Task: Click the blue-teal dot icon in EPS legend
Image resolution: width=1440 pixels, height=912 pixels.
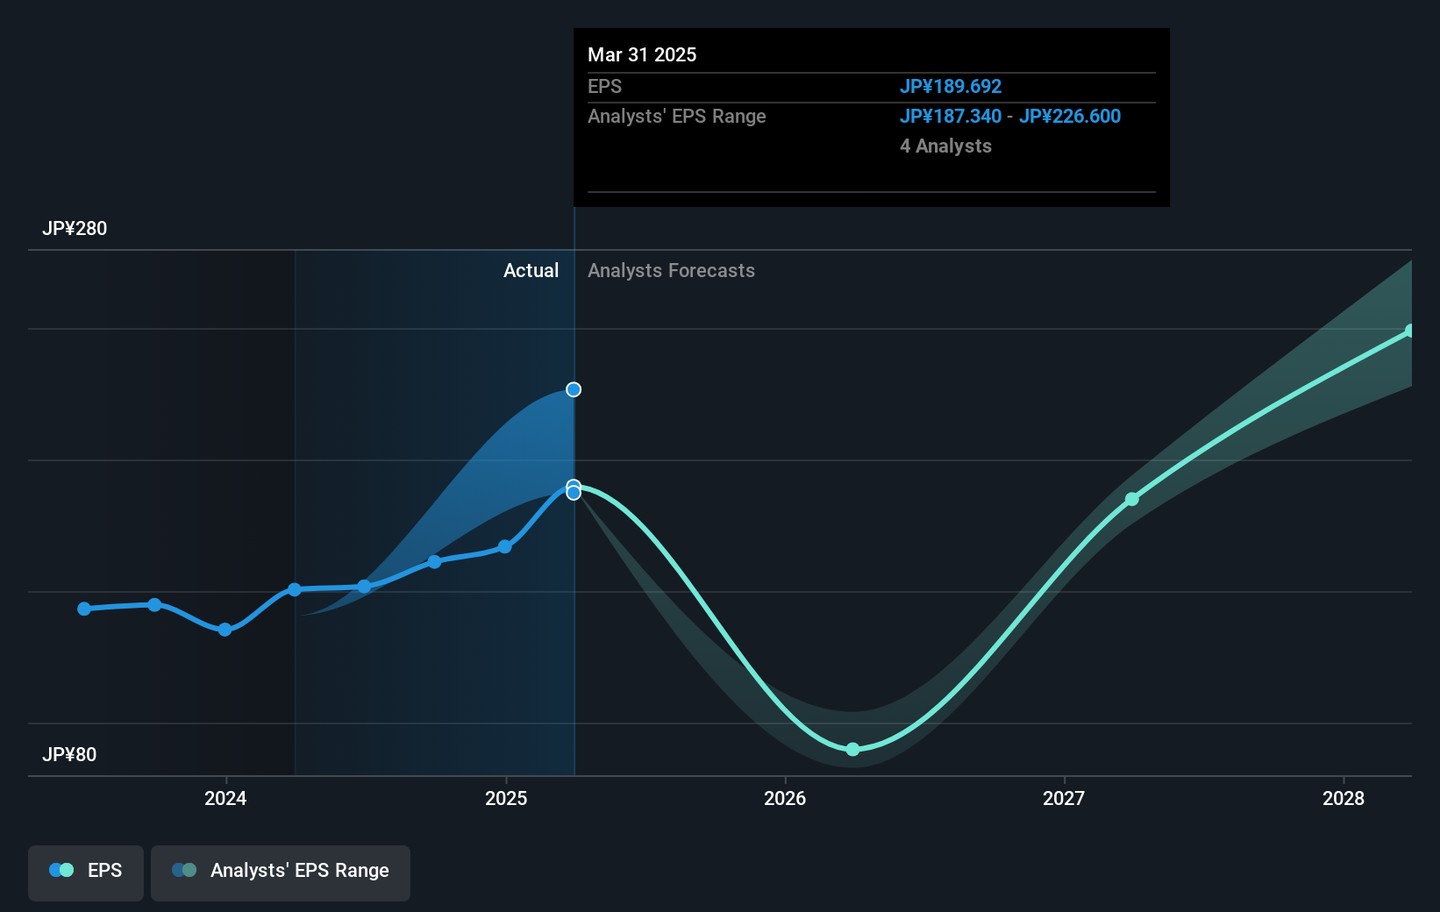Action: coord(61,871)
